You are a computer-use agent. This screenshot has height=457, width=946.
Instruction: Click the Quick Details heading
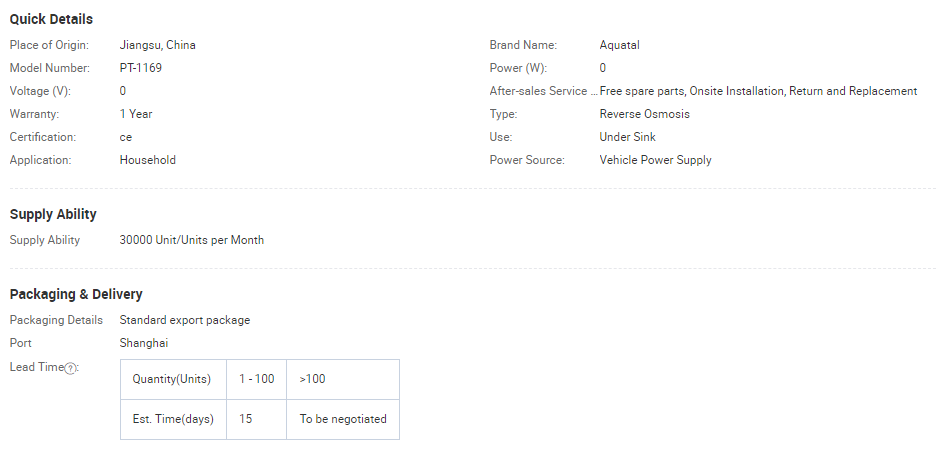(51, 19)
